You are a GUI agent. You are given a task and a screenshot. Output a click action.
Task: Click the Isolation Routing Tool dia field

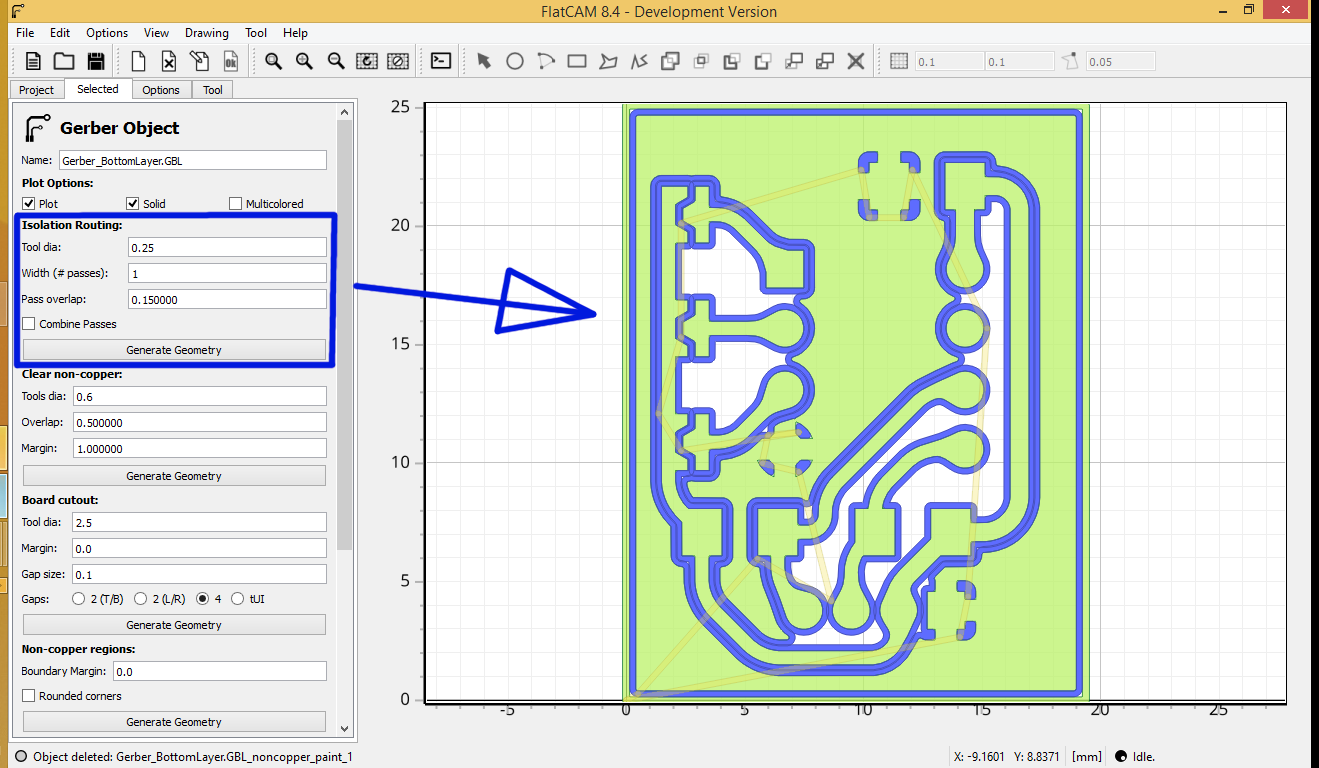228,247
